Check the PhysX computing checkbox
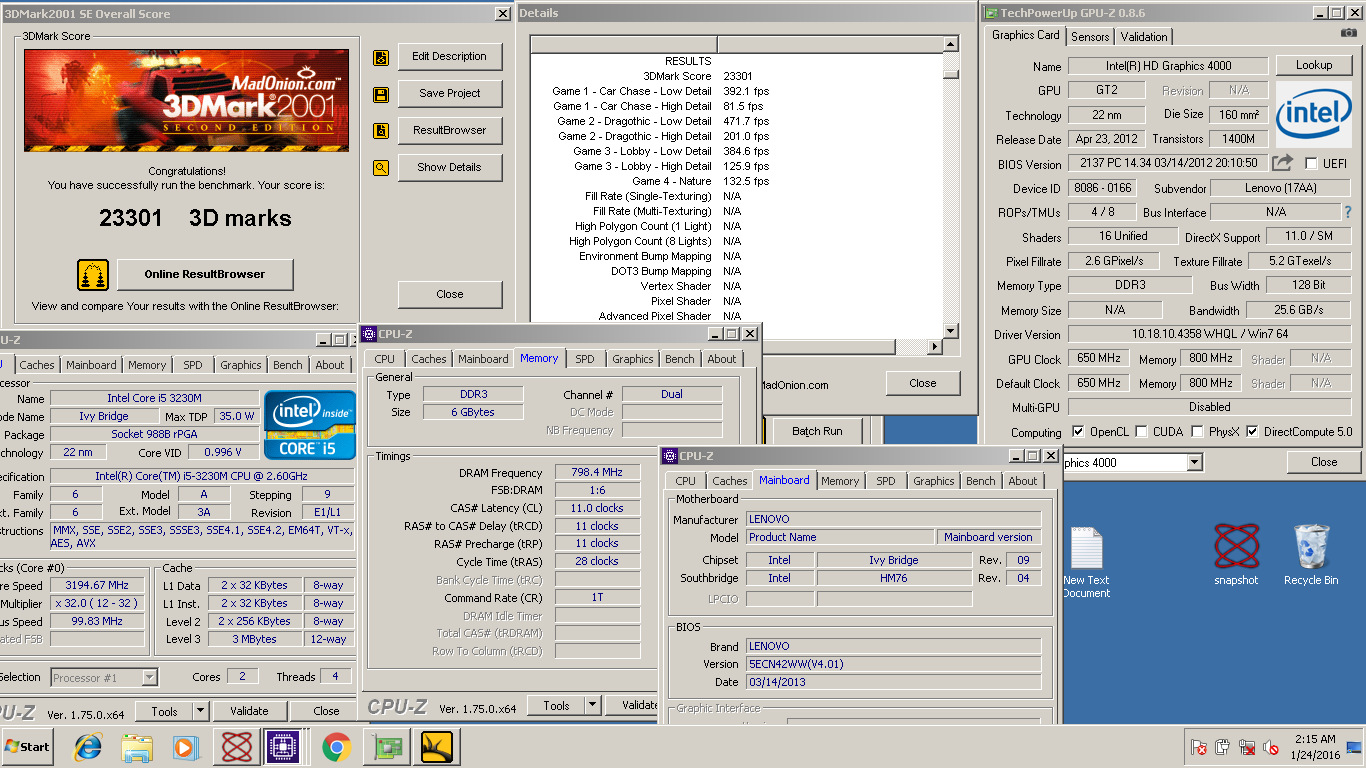 point(1197,432)
